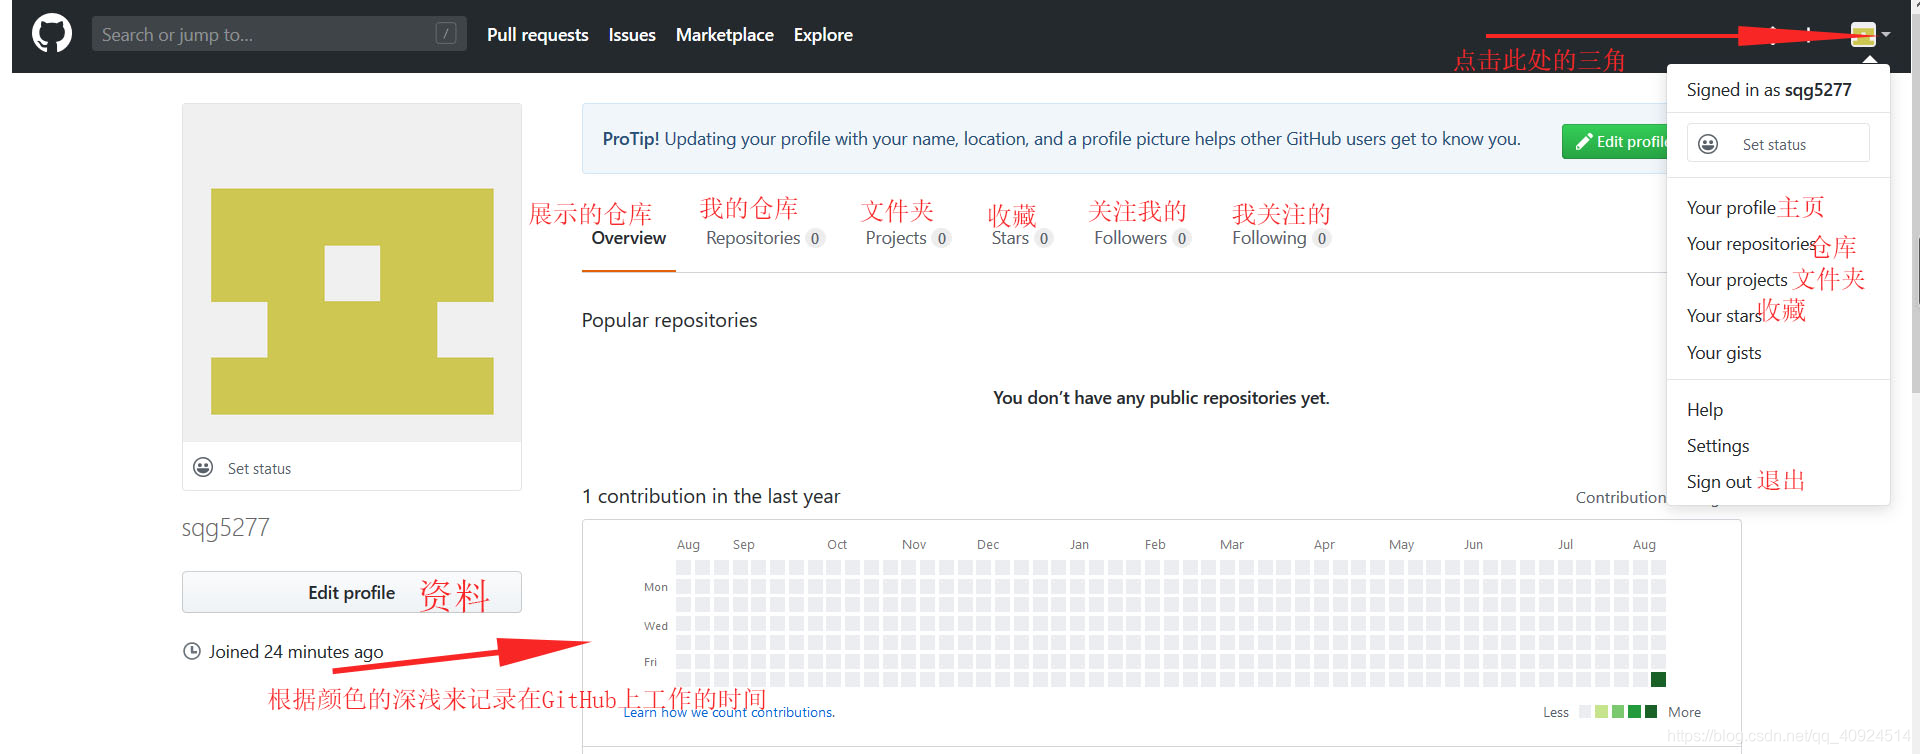Click the More label in contribution legend
The height and width of the screenshot is (754, 1920).
tap(1685, 712)
